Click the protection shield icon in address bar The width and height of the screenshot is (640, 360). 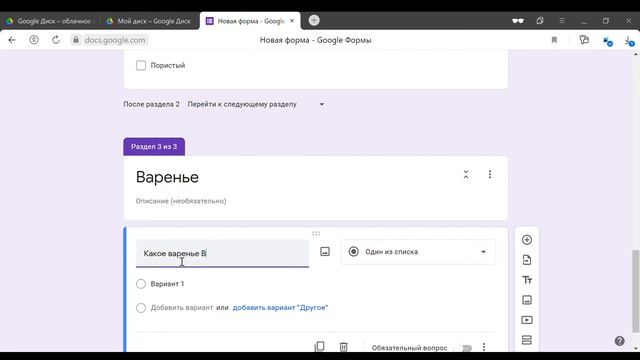(34, 40)
